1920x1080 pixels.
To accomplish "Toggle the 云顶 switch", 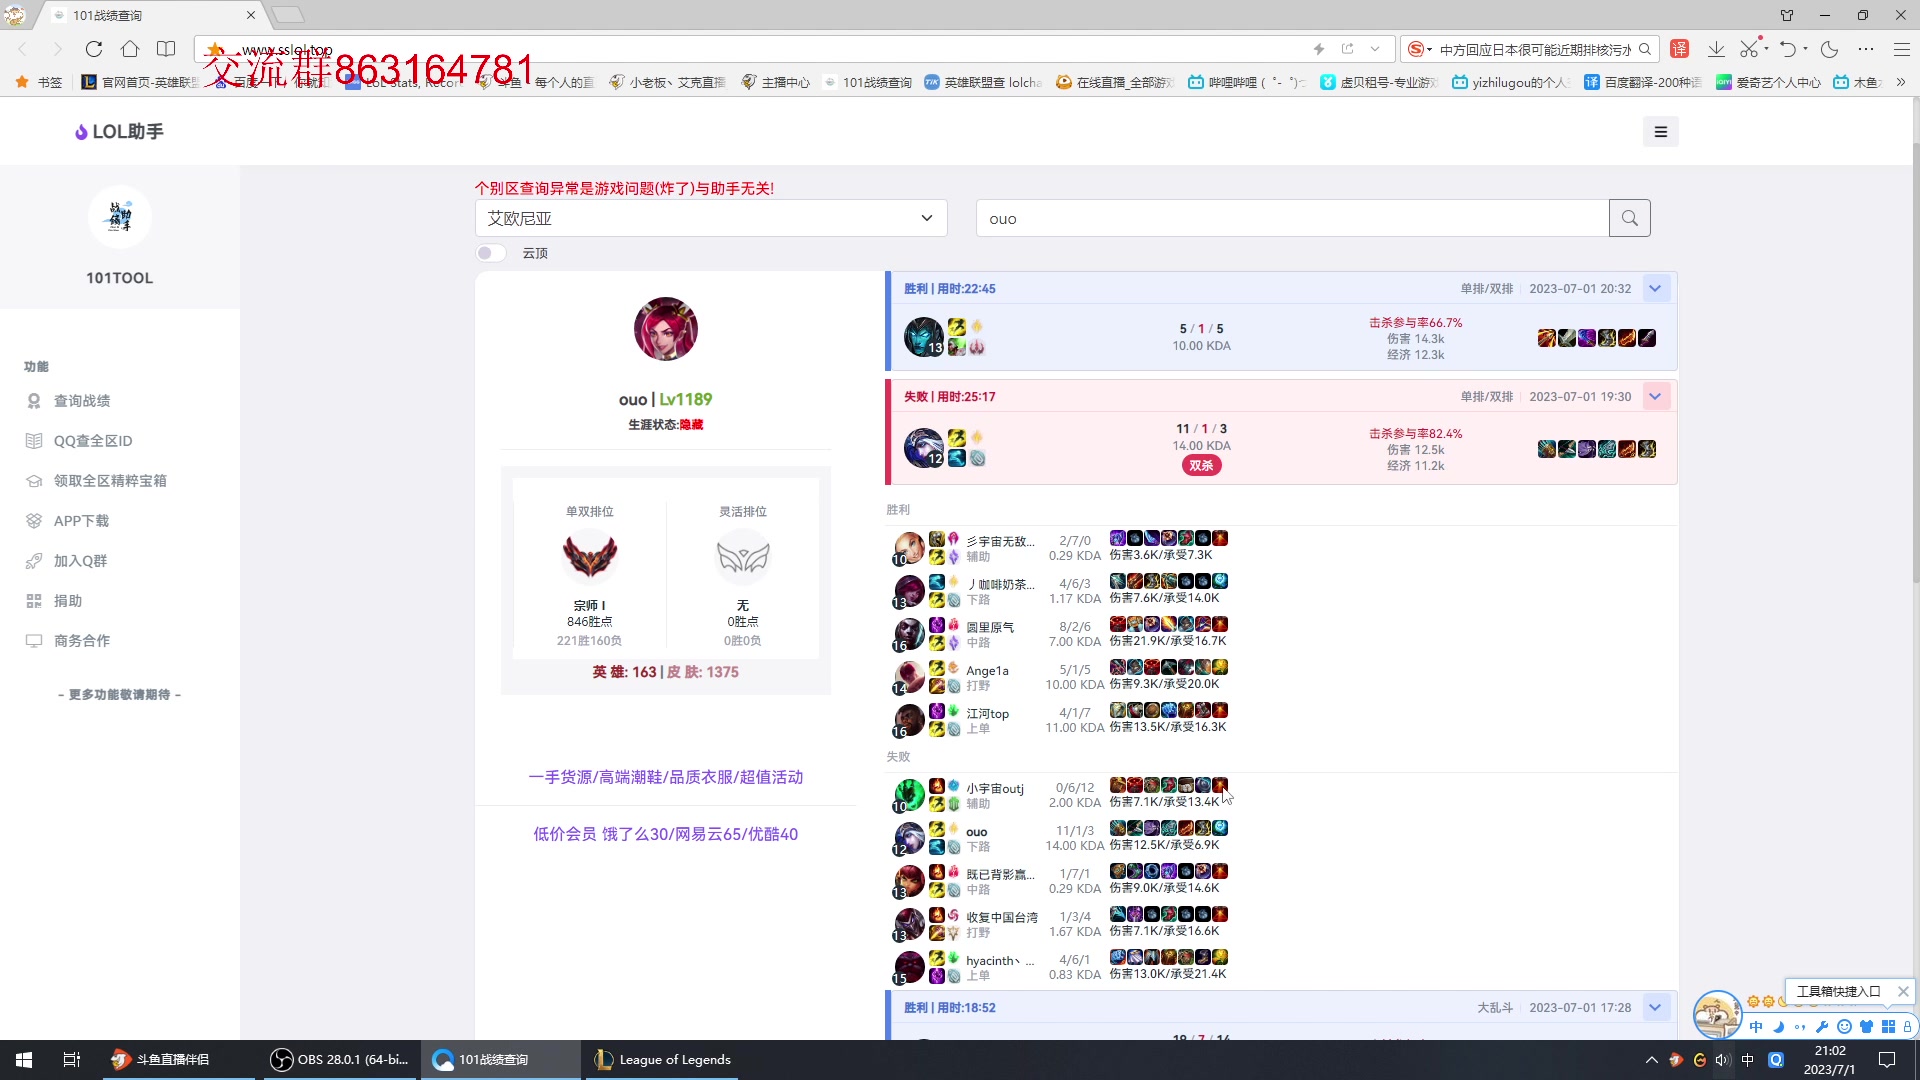I will pyautogui.click(x=490, y=253).
